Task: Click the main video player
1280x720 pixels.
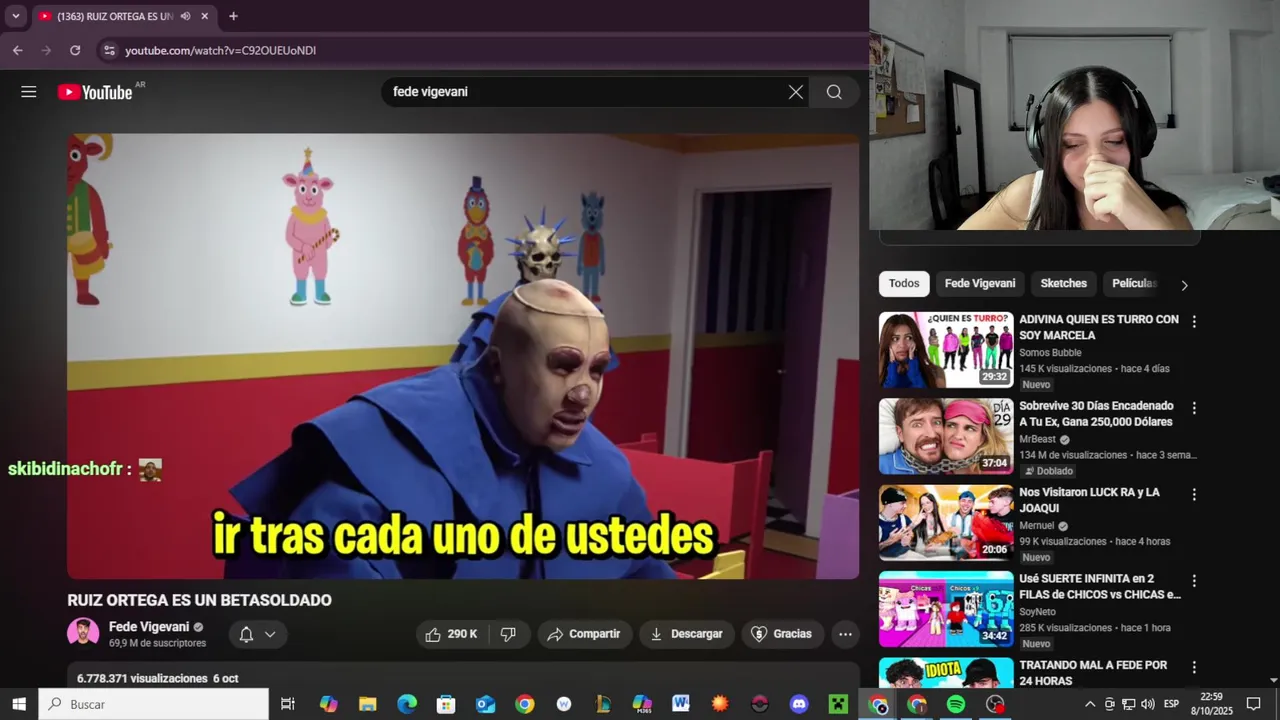Action: coord(463,356)
